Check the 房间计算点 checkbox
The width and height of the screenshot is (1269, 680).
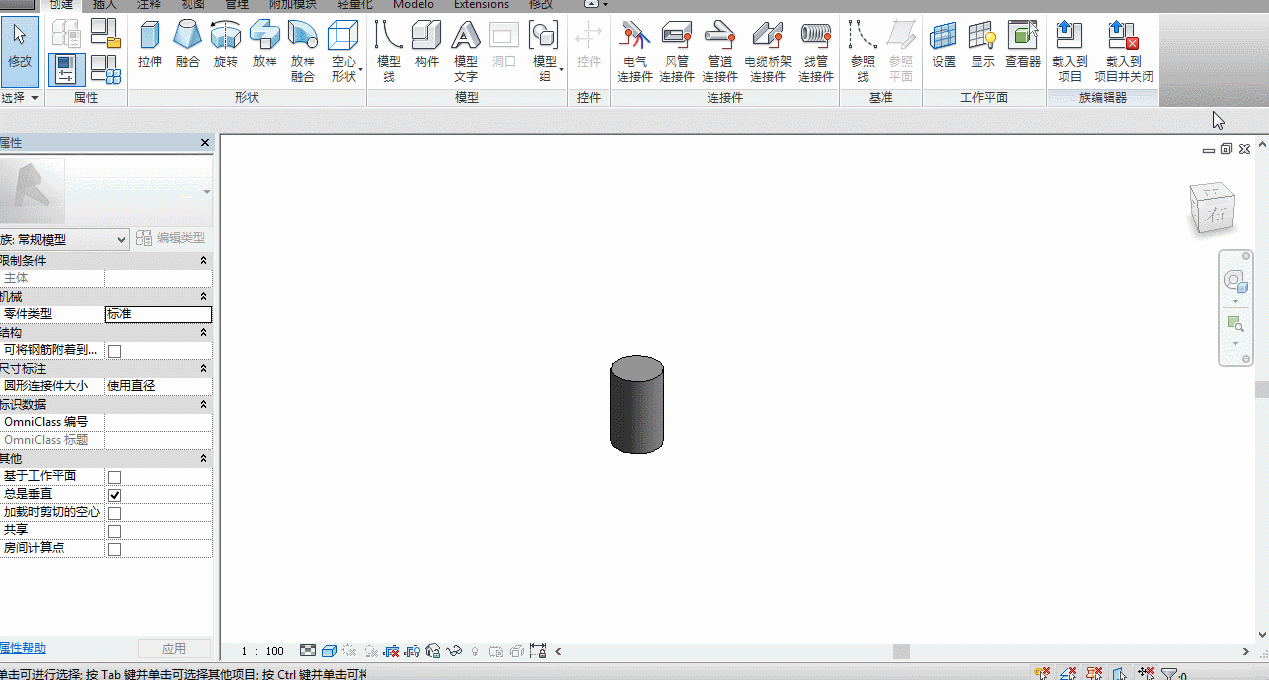pos(114,549)
